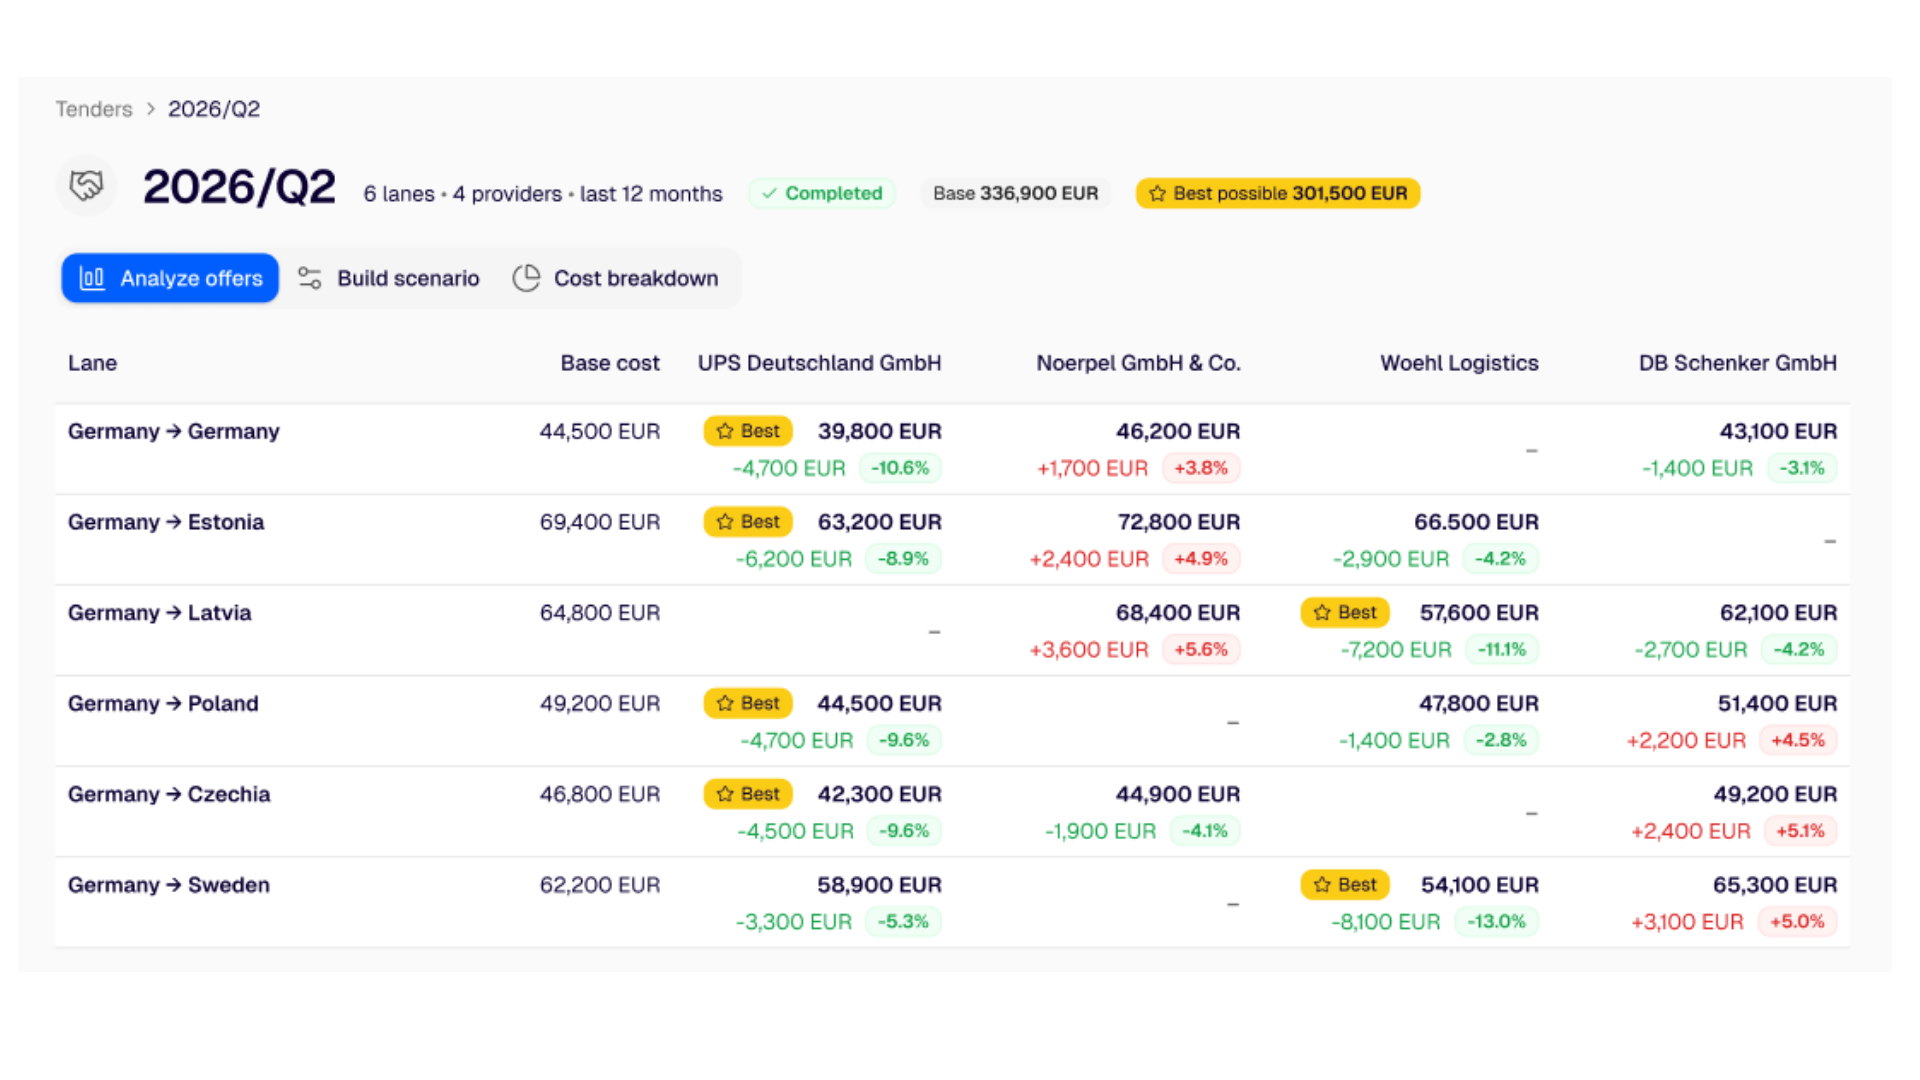Click the sliders icon next to Build scenario
This screenshot has width=1920, height=1080.
click(310, 278)
